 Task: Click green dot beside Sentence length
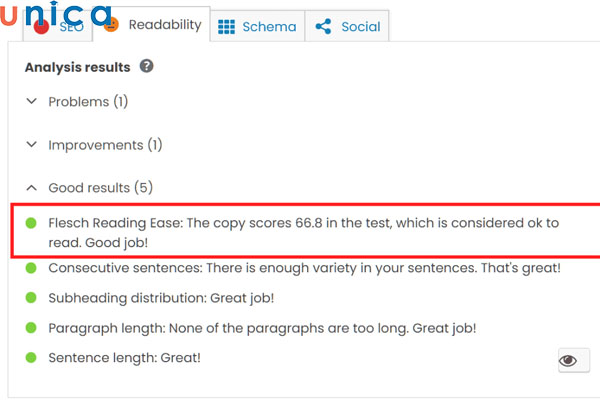coord(32,358)
